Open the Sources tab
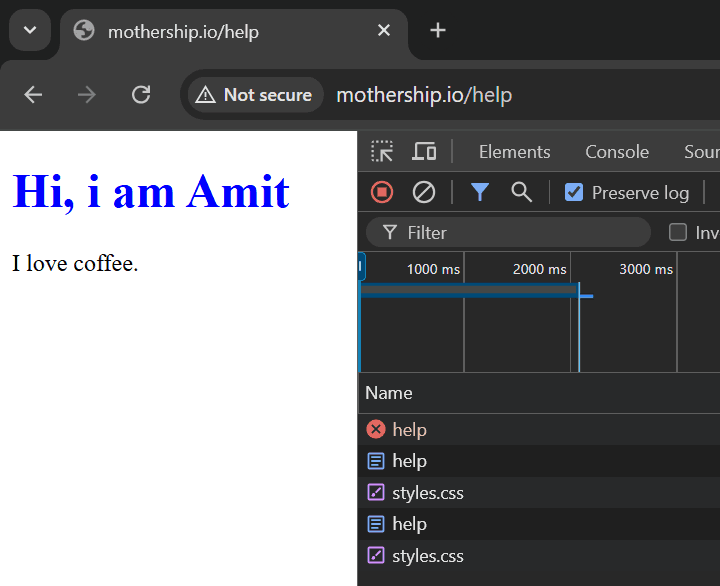The image size is (720, 586). pyautogui.click(x=702, y=152)
